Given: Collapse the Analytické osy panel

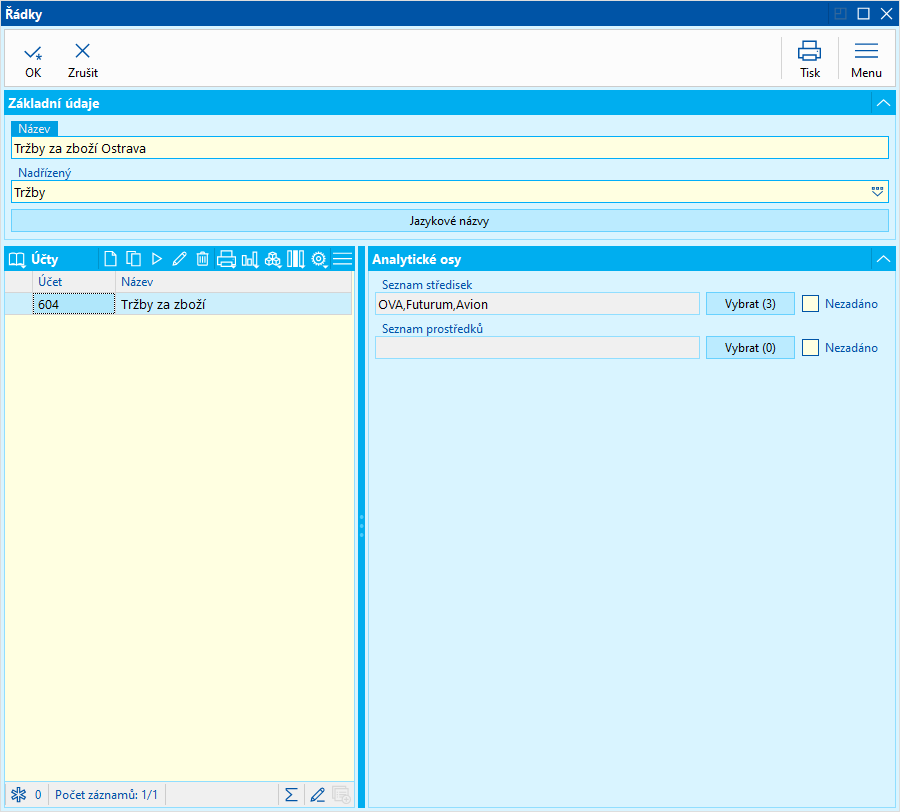Looking at the screenshot, I should tap(882, 259).
